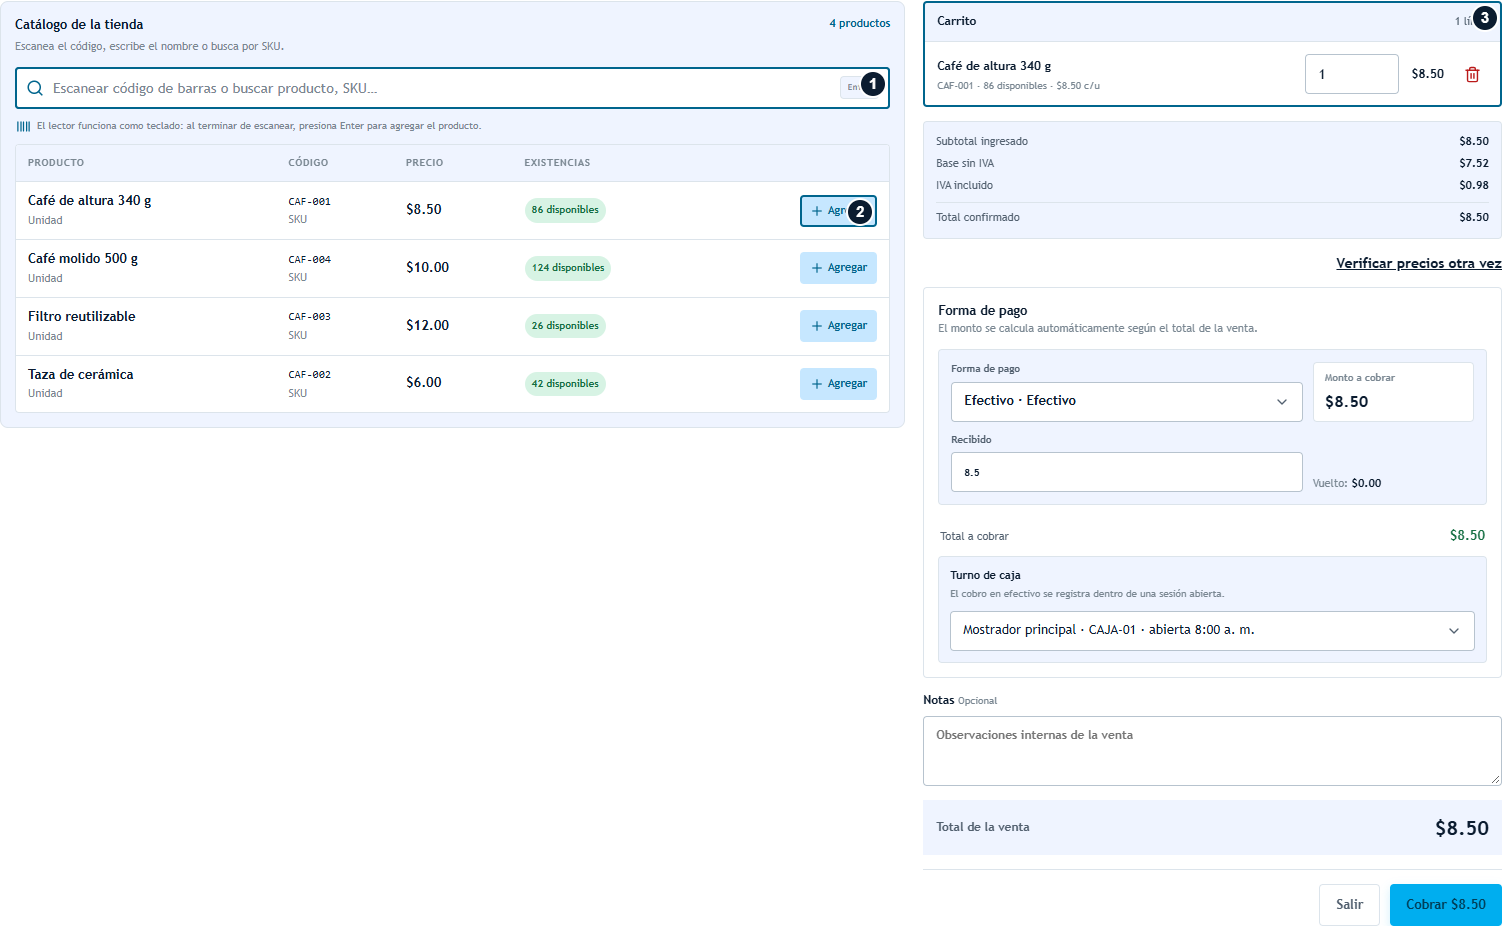Image resolution: width=1502 pixels, height=926 pixels.
Task: Click the cart quantity field
Action: 1351,74
